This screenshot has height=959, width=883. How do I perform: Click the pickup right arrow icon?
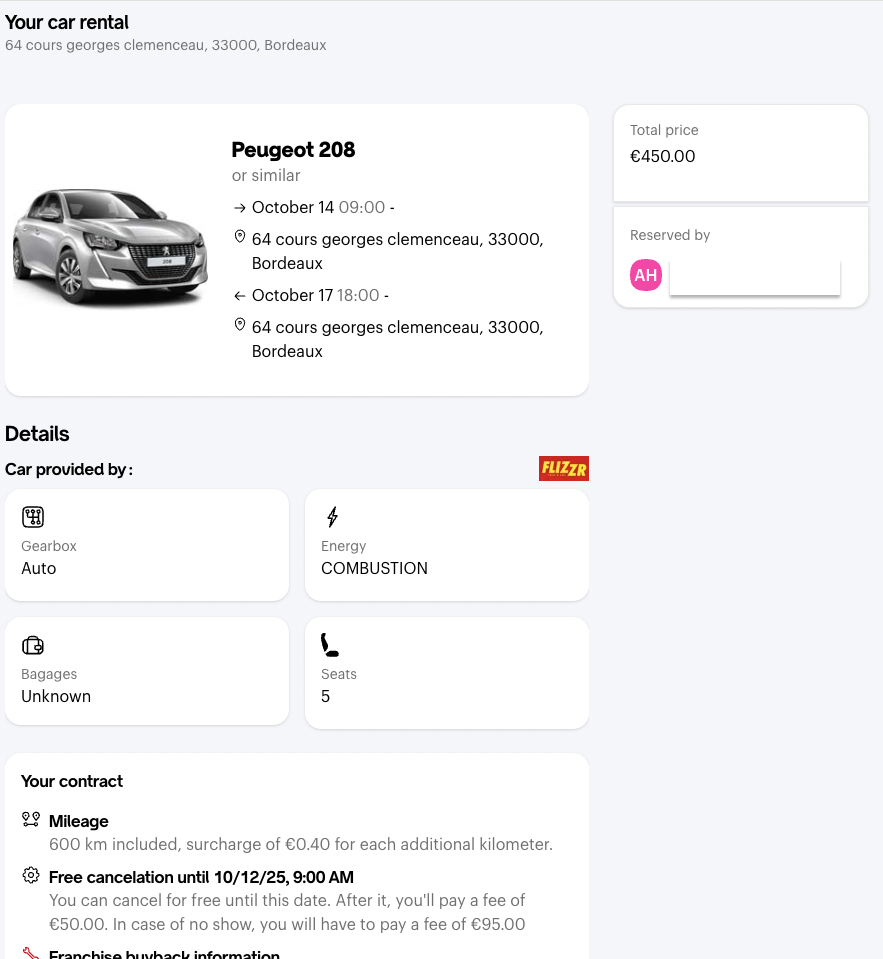tap(239, 208)
